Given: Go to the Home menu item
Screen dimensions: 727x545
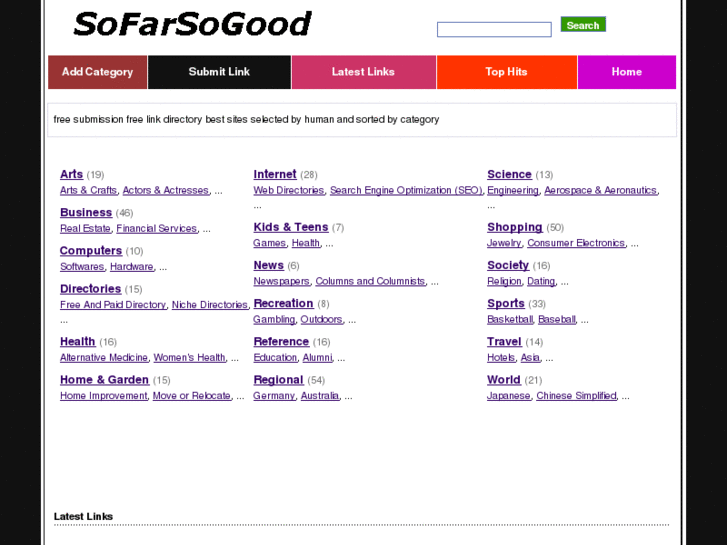Looking at the screenshot, I should [x=626, y=72].
